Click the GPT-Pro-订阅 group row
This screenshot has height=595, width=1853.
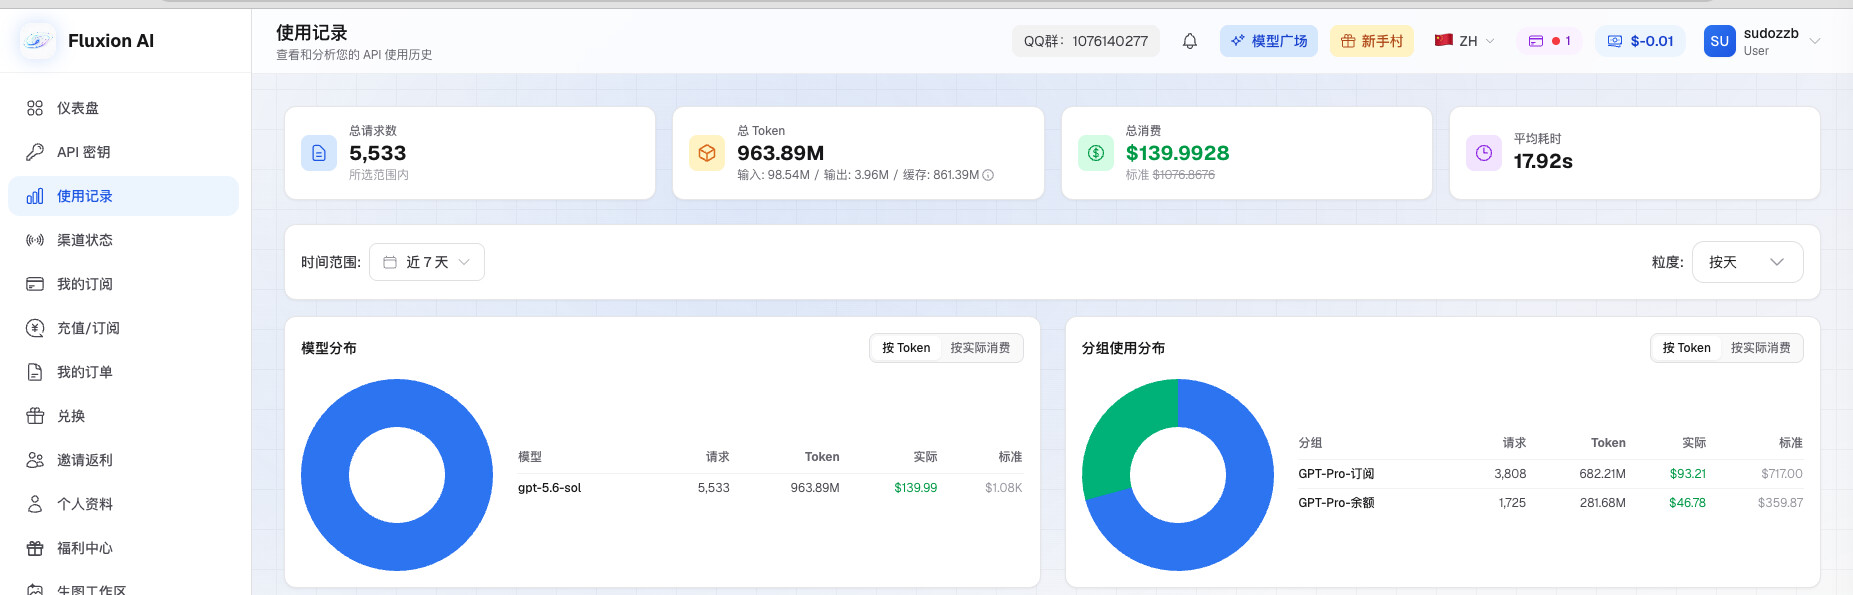pyautogui.click(x=1550, y=474)
